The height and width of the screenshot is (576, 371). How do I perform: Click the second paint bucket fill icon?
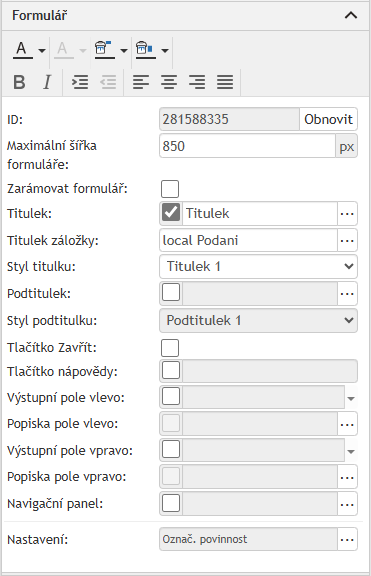[x=145, y=50]
